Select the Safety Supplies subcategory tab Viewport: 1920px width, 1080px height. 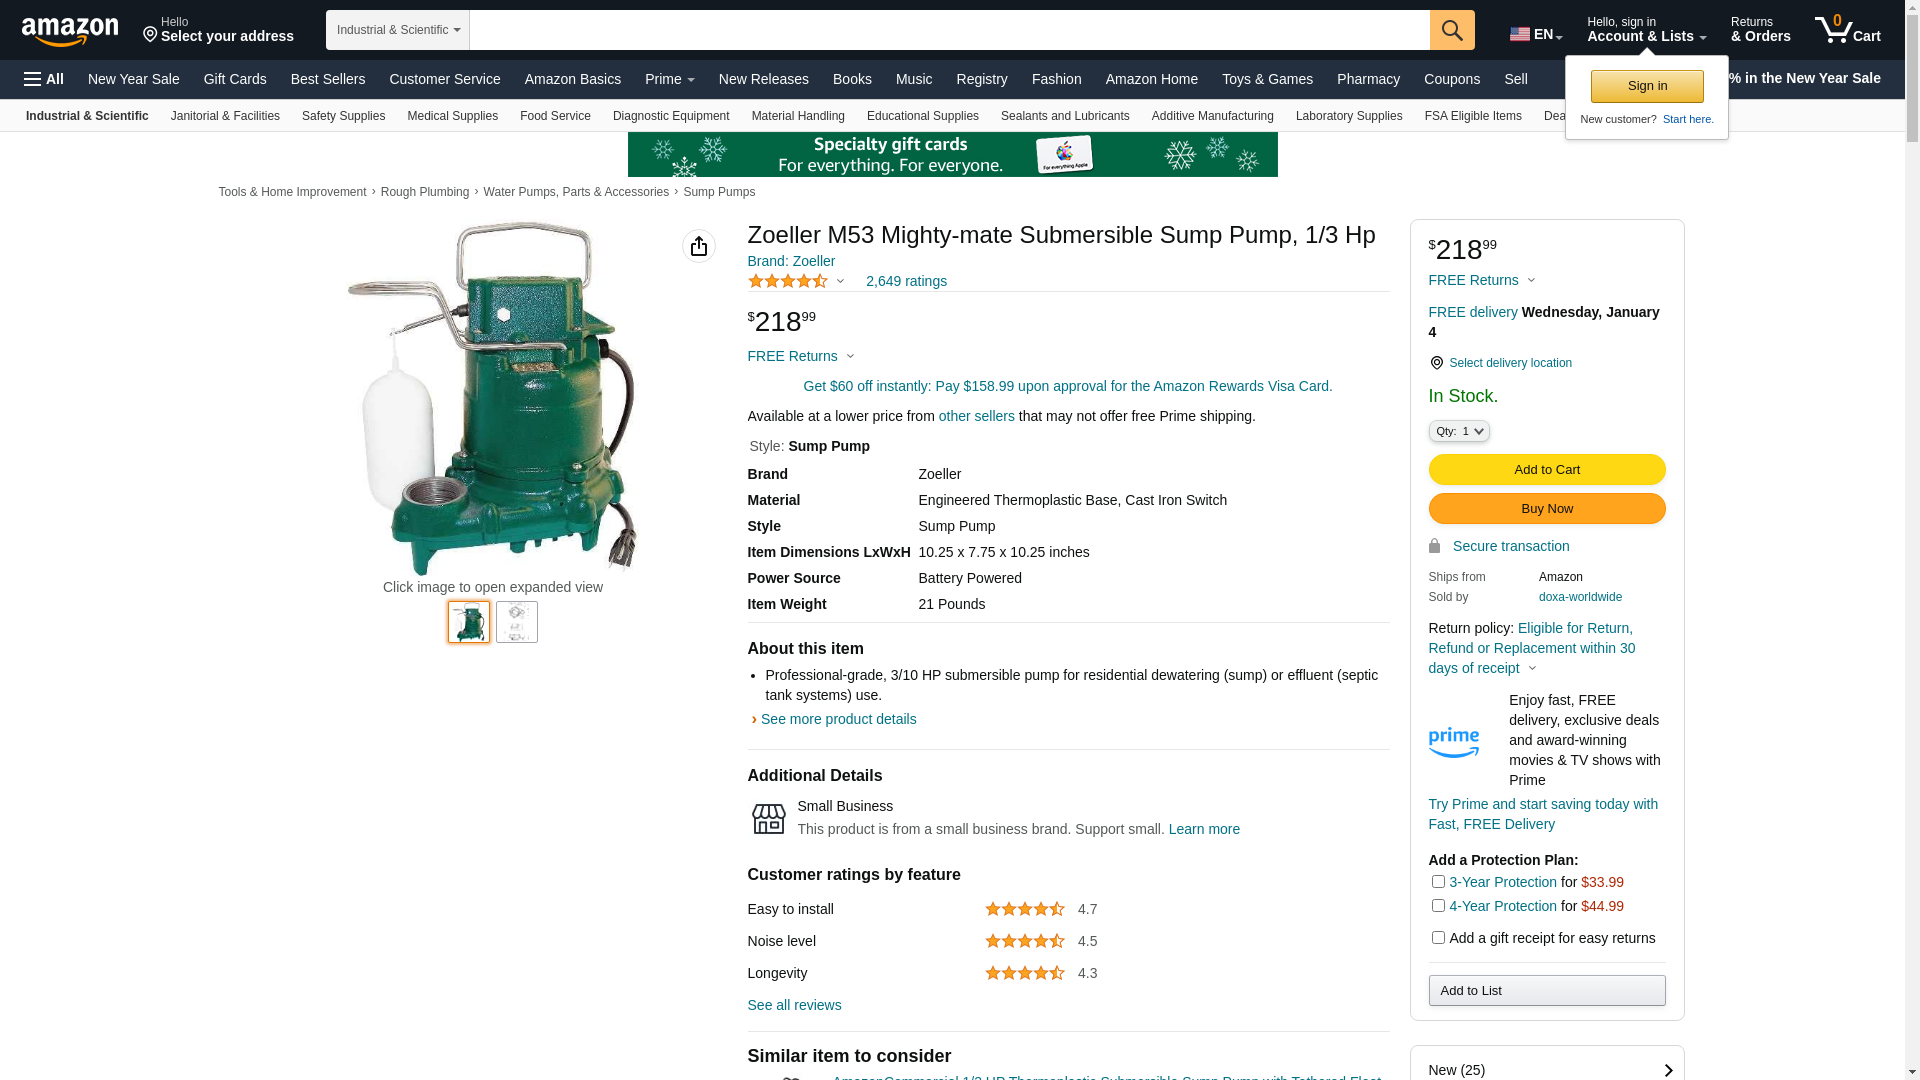tap(343, 116)
